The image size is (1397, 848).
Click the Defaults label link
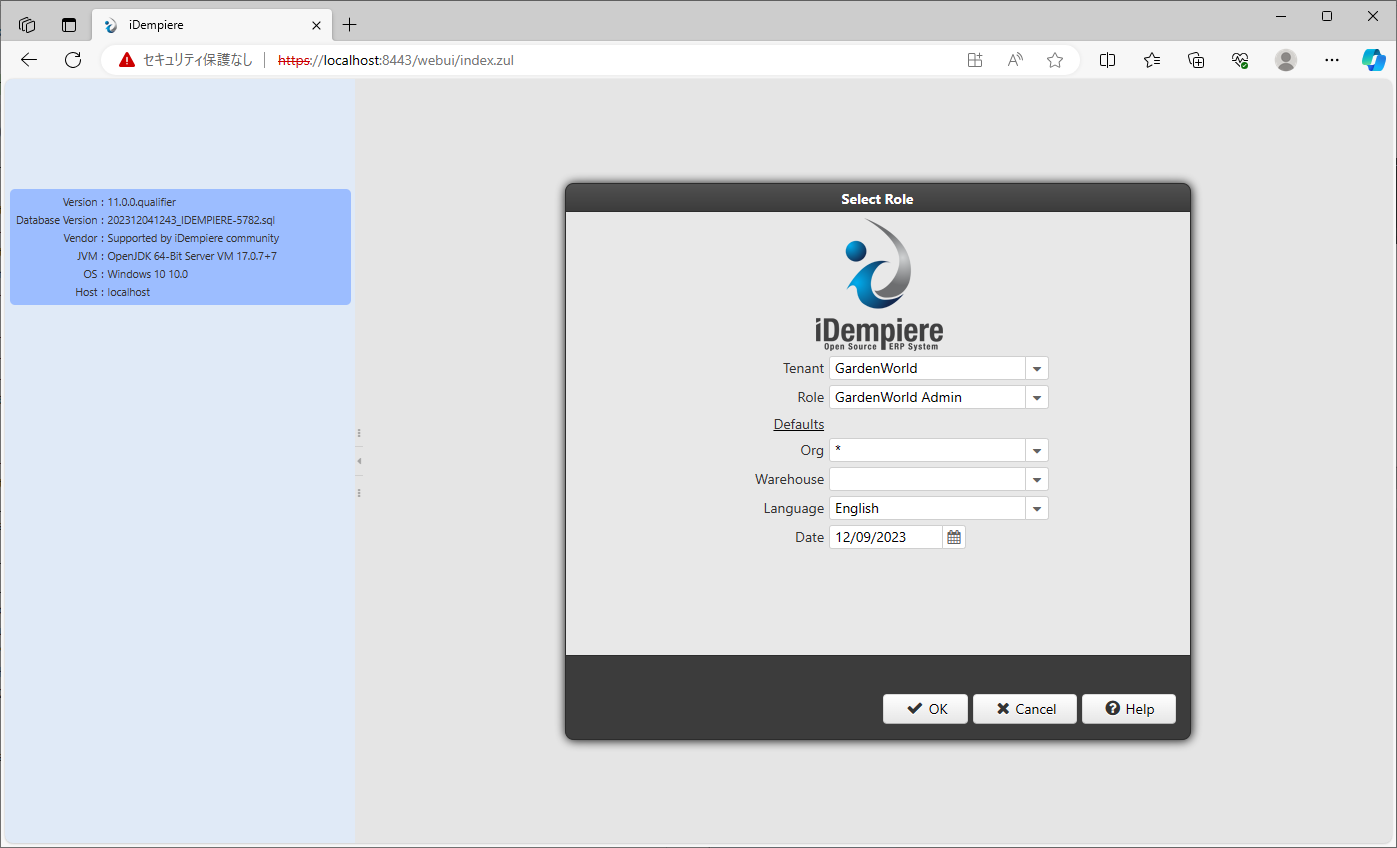(799, 424)
